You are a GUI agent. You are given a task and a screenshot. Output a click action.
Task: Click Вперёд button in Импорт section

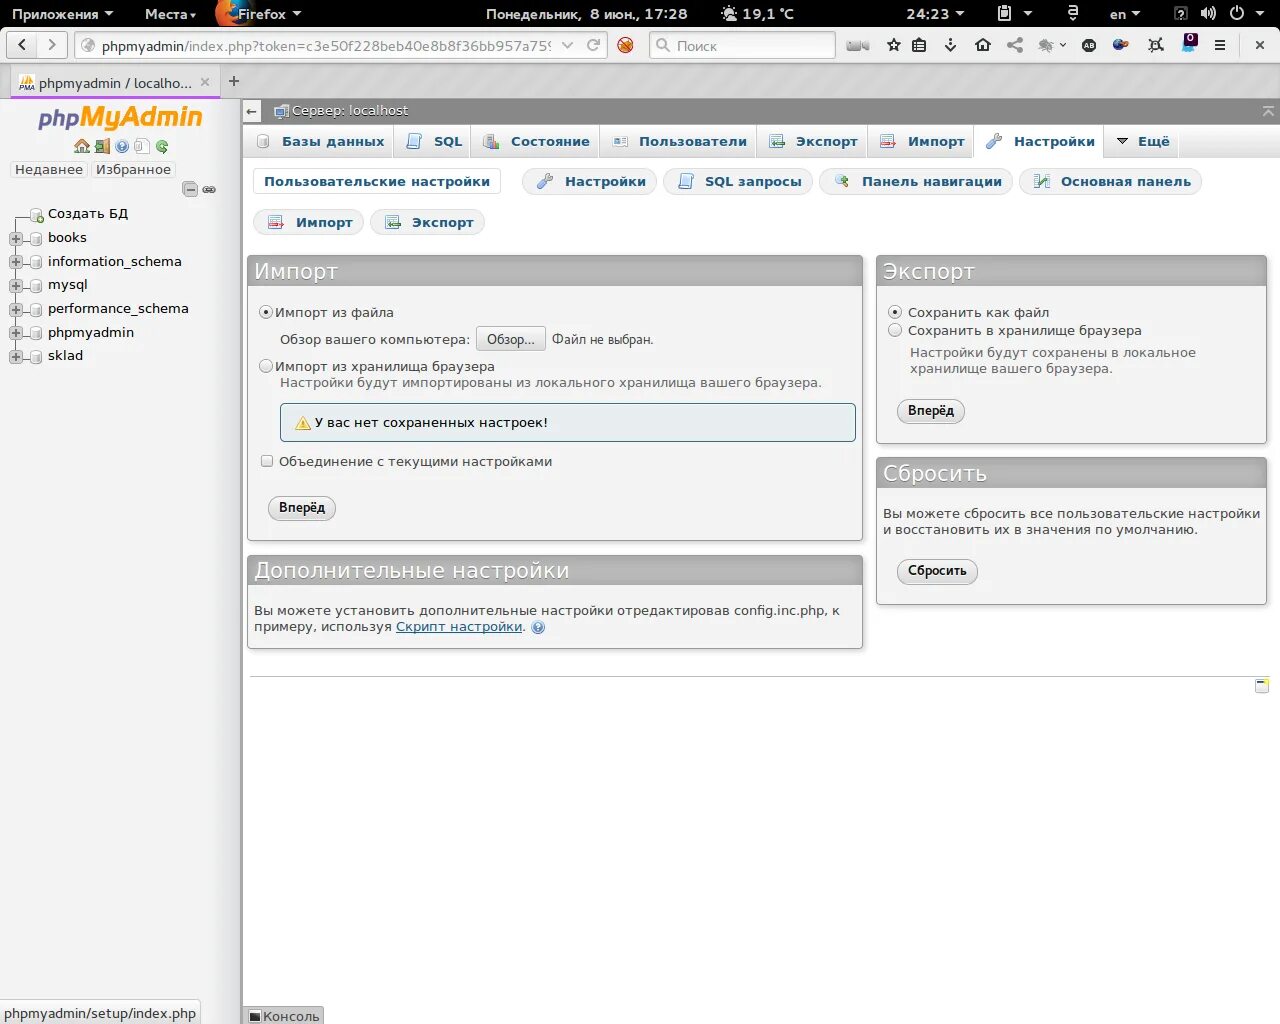pos(302,508)
